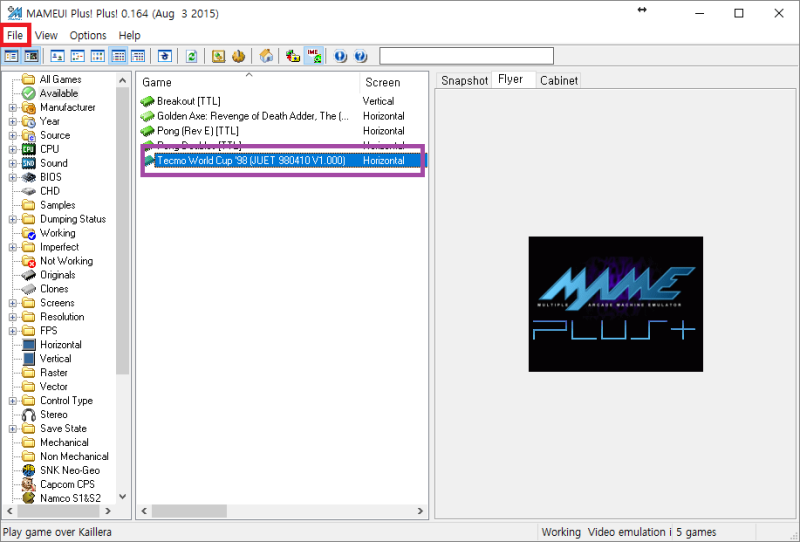Expand the Manufacturer folder
The height and width of the screenshot is (542, 800).
(13, 108)
